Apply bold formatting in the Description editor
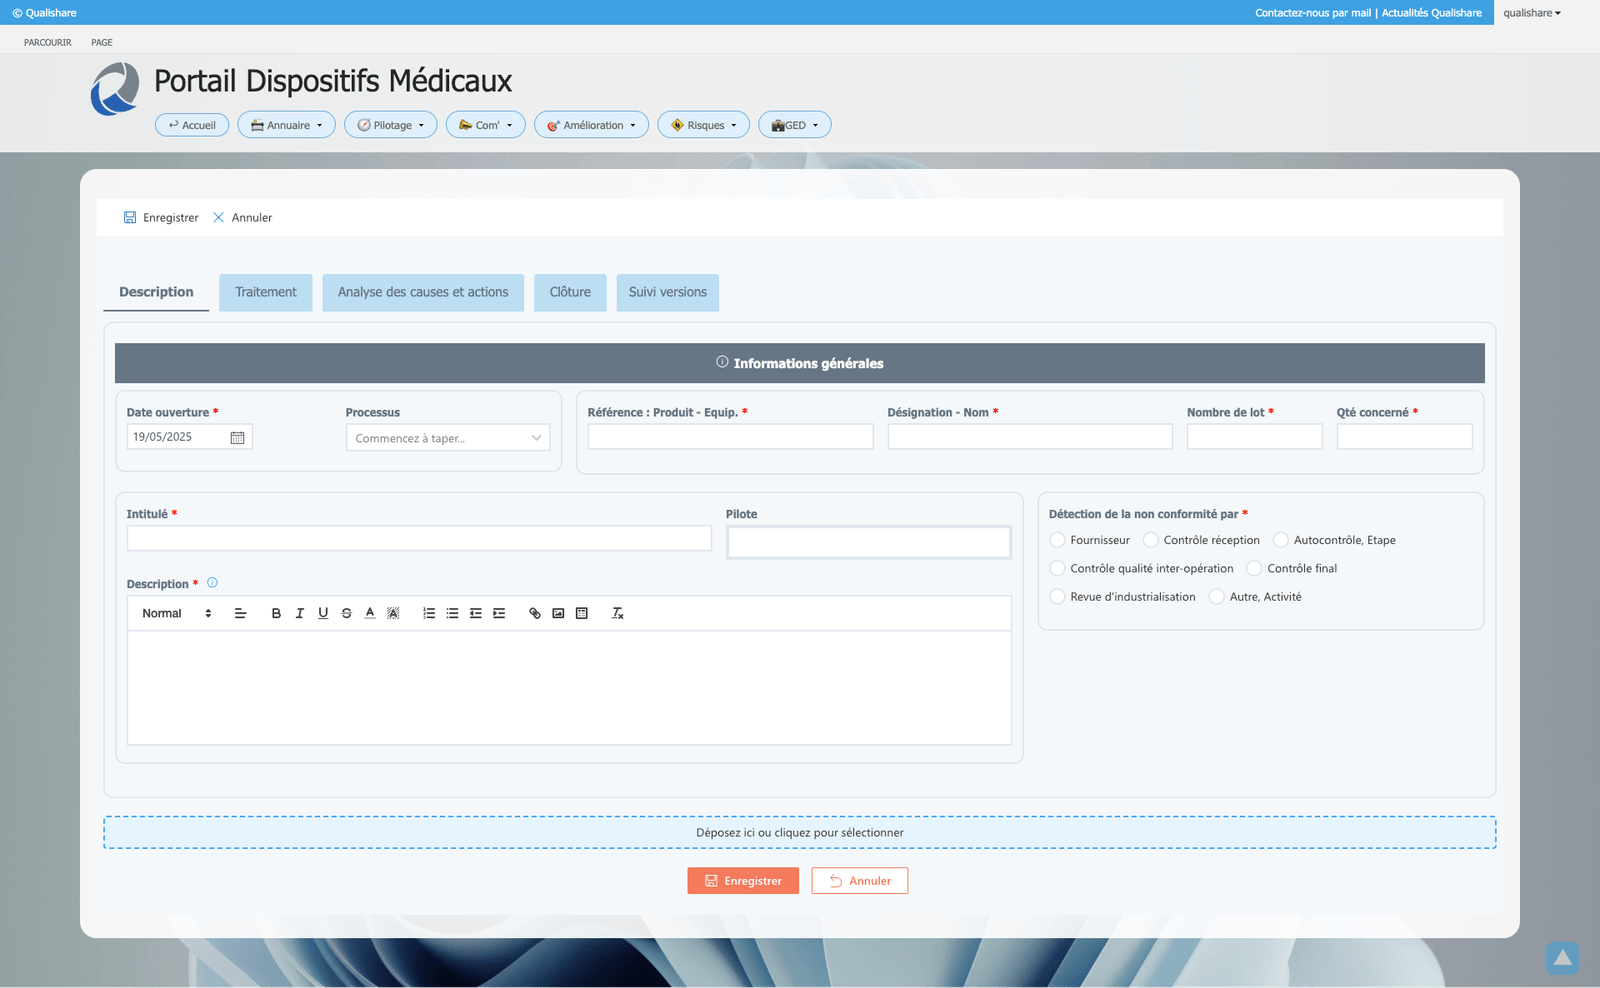Screen dimensions: 1600x988 277,613
